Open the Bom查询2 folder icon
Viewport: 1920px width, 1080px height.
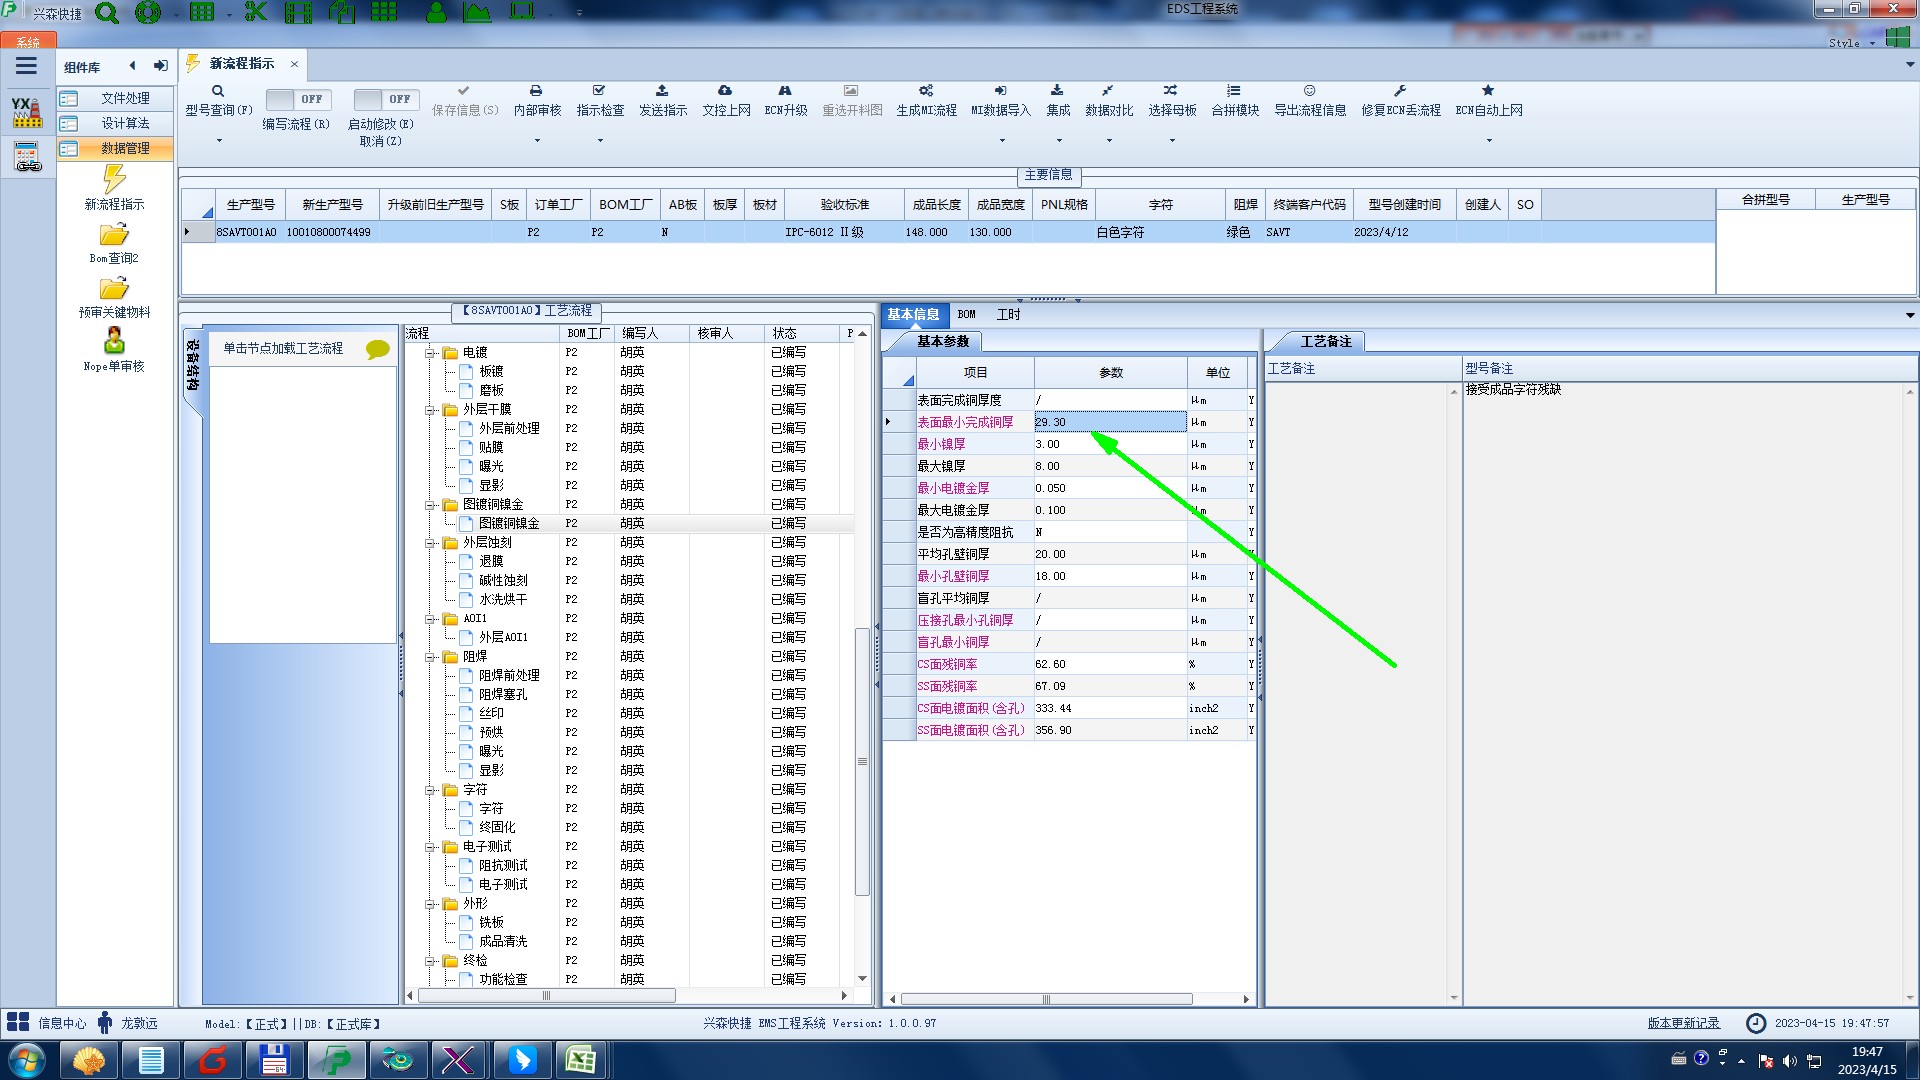coord(114,235)
